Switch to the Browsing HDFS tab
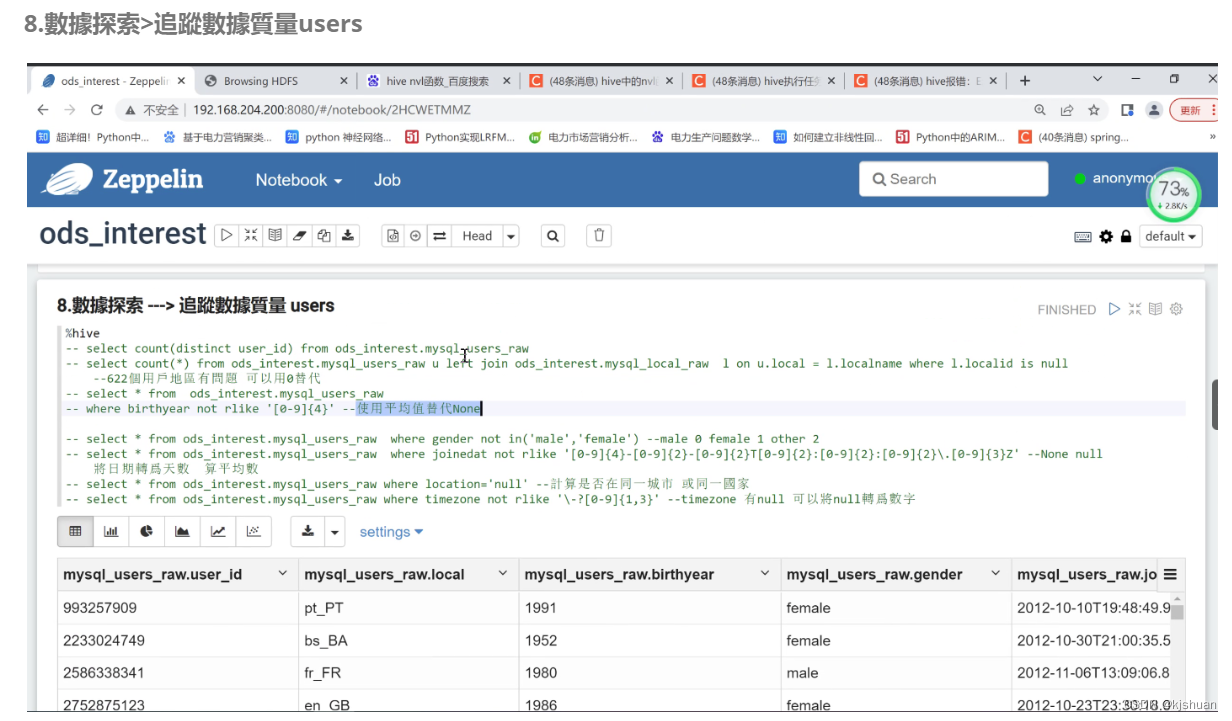Screen dimensions: 1232x721 click(x=275, y=81)
